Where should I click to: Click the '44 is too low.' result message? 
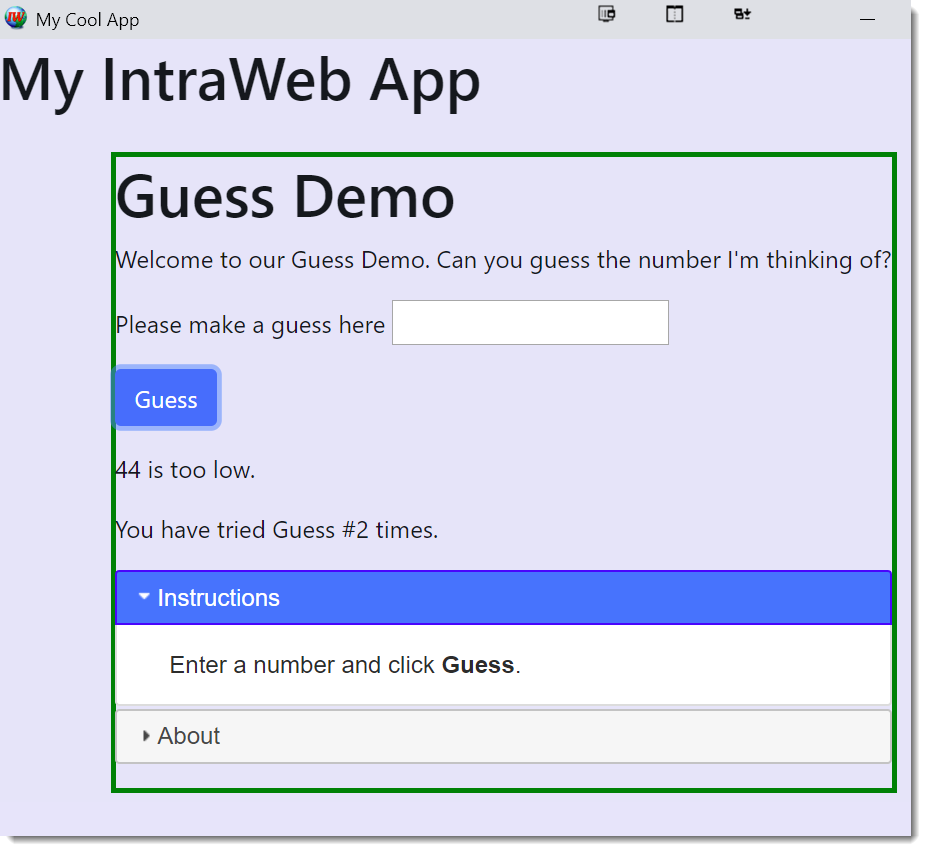click(186, 470)
